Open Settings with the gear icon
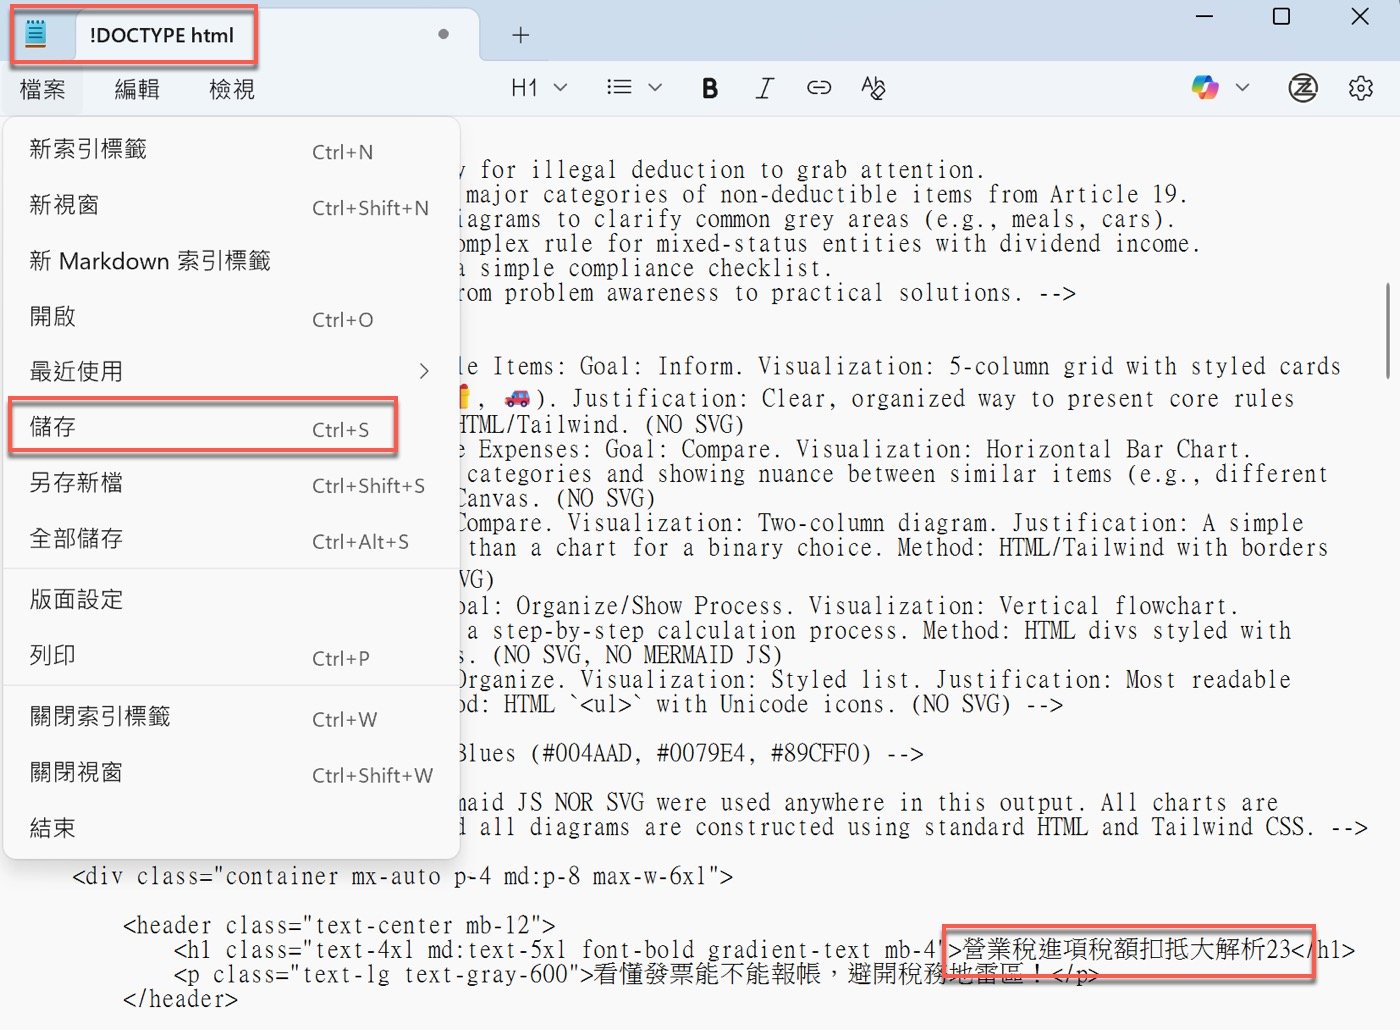The height and width of the screenshot is (1030, 1400). pyautogui.click(x=1361, y=88)
